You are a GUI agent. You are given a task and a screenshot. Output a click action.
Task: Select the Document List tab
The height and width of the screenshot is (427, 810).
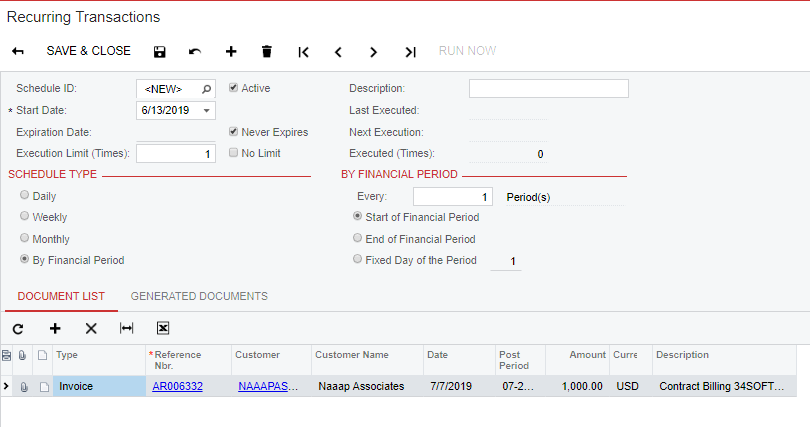pos(61,296)
